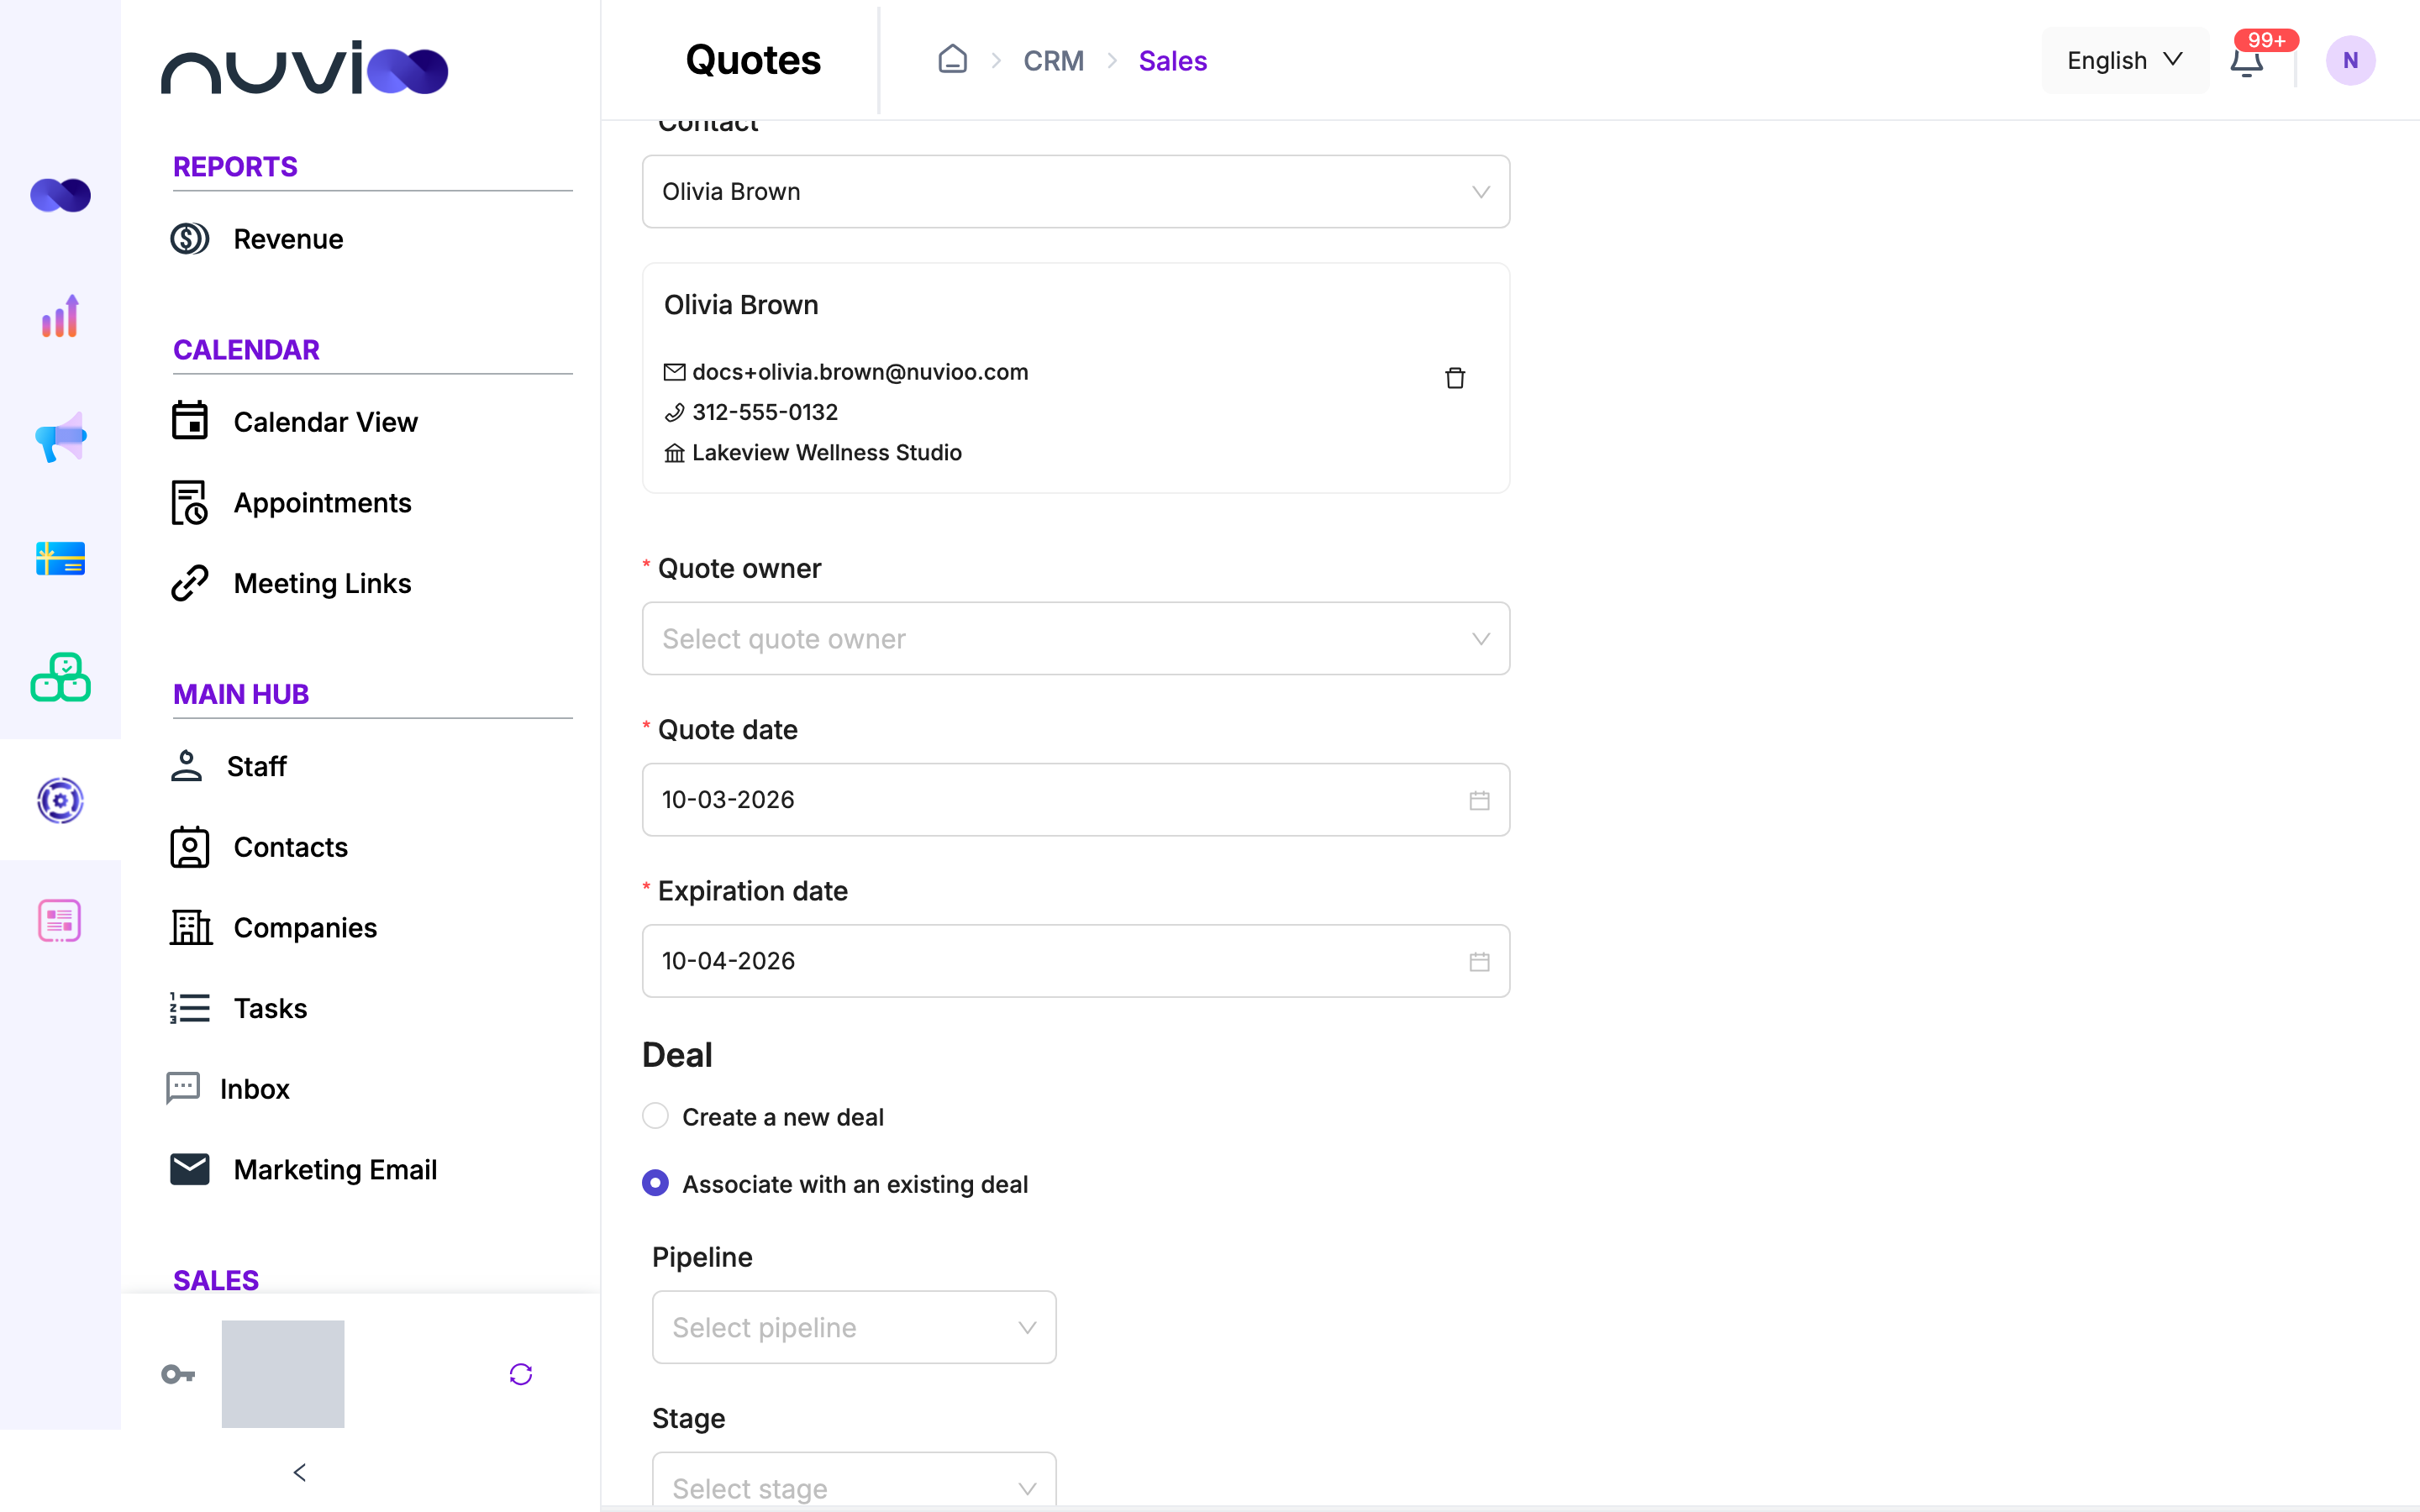Open the pink newsletter icon in sidebar

(x=60, y=920)
